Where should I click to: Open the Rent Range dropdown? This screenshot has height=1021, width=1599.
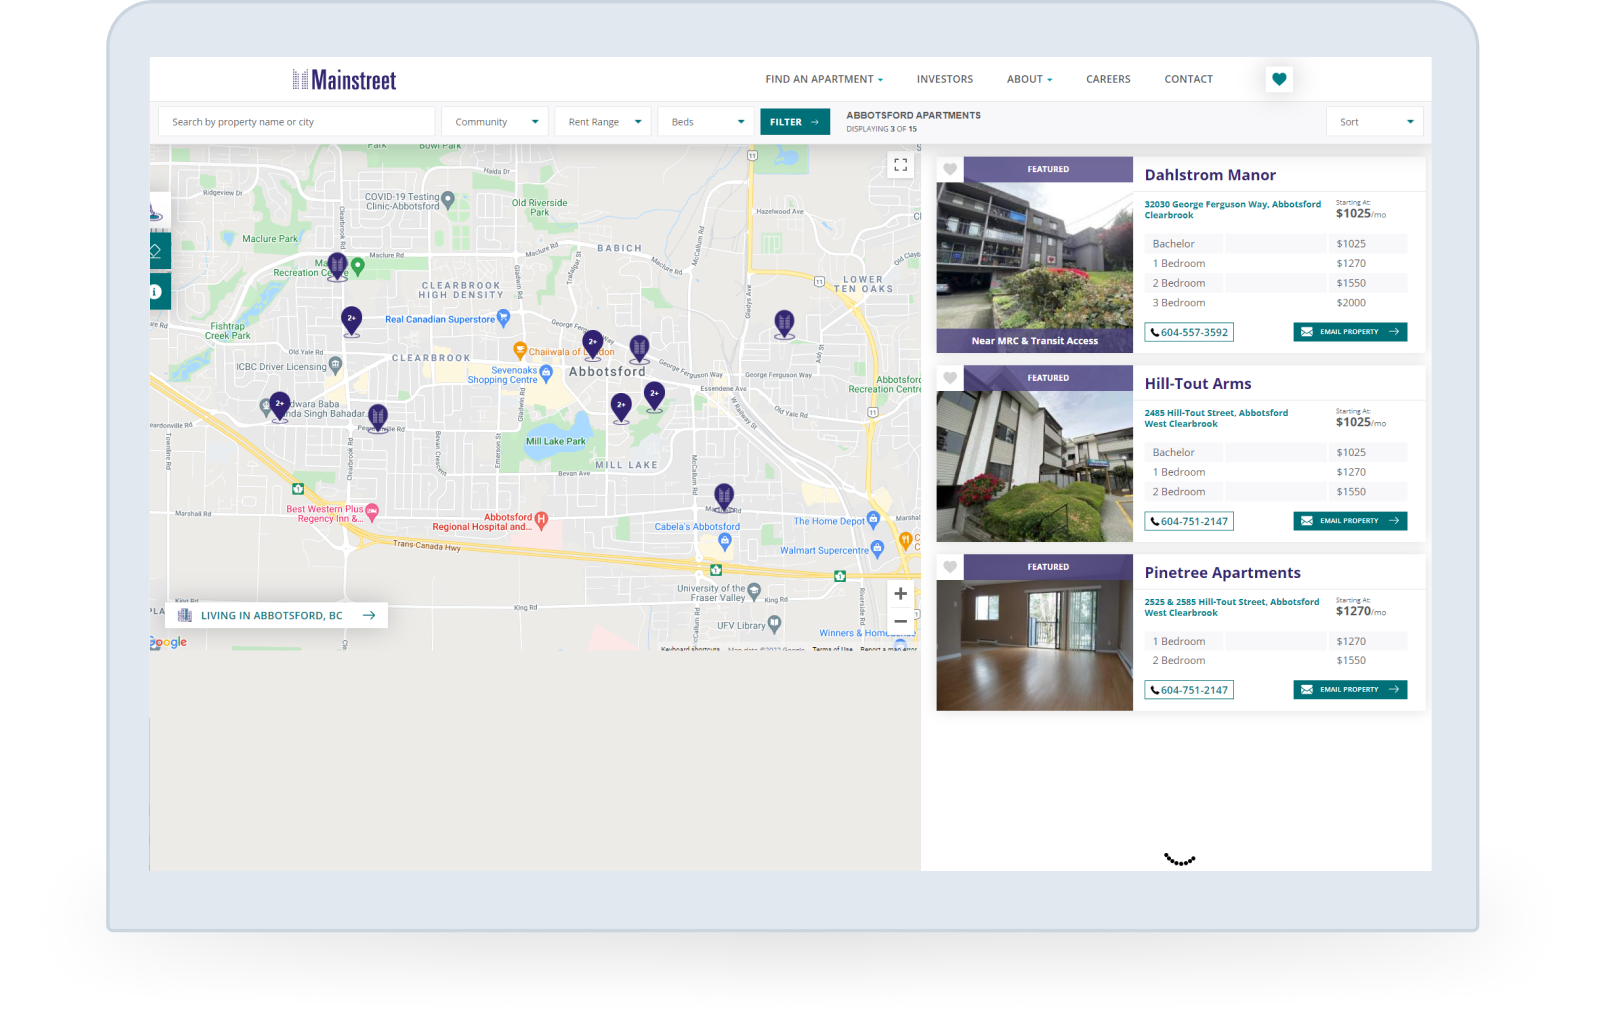click(x=603, y=122)
